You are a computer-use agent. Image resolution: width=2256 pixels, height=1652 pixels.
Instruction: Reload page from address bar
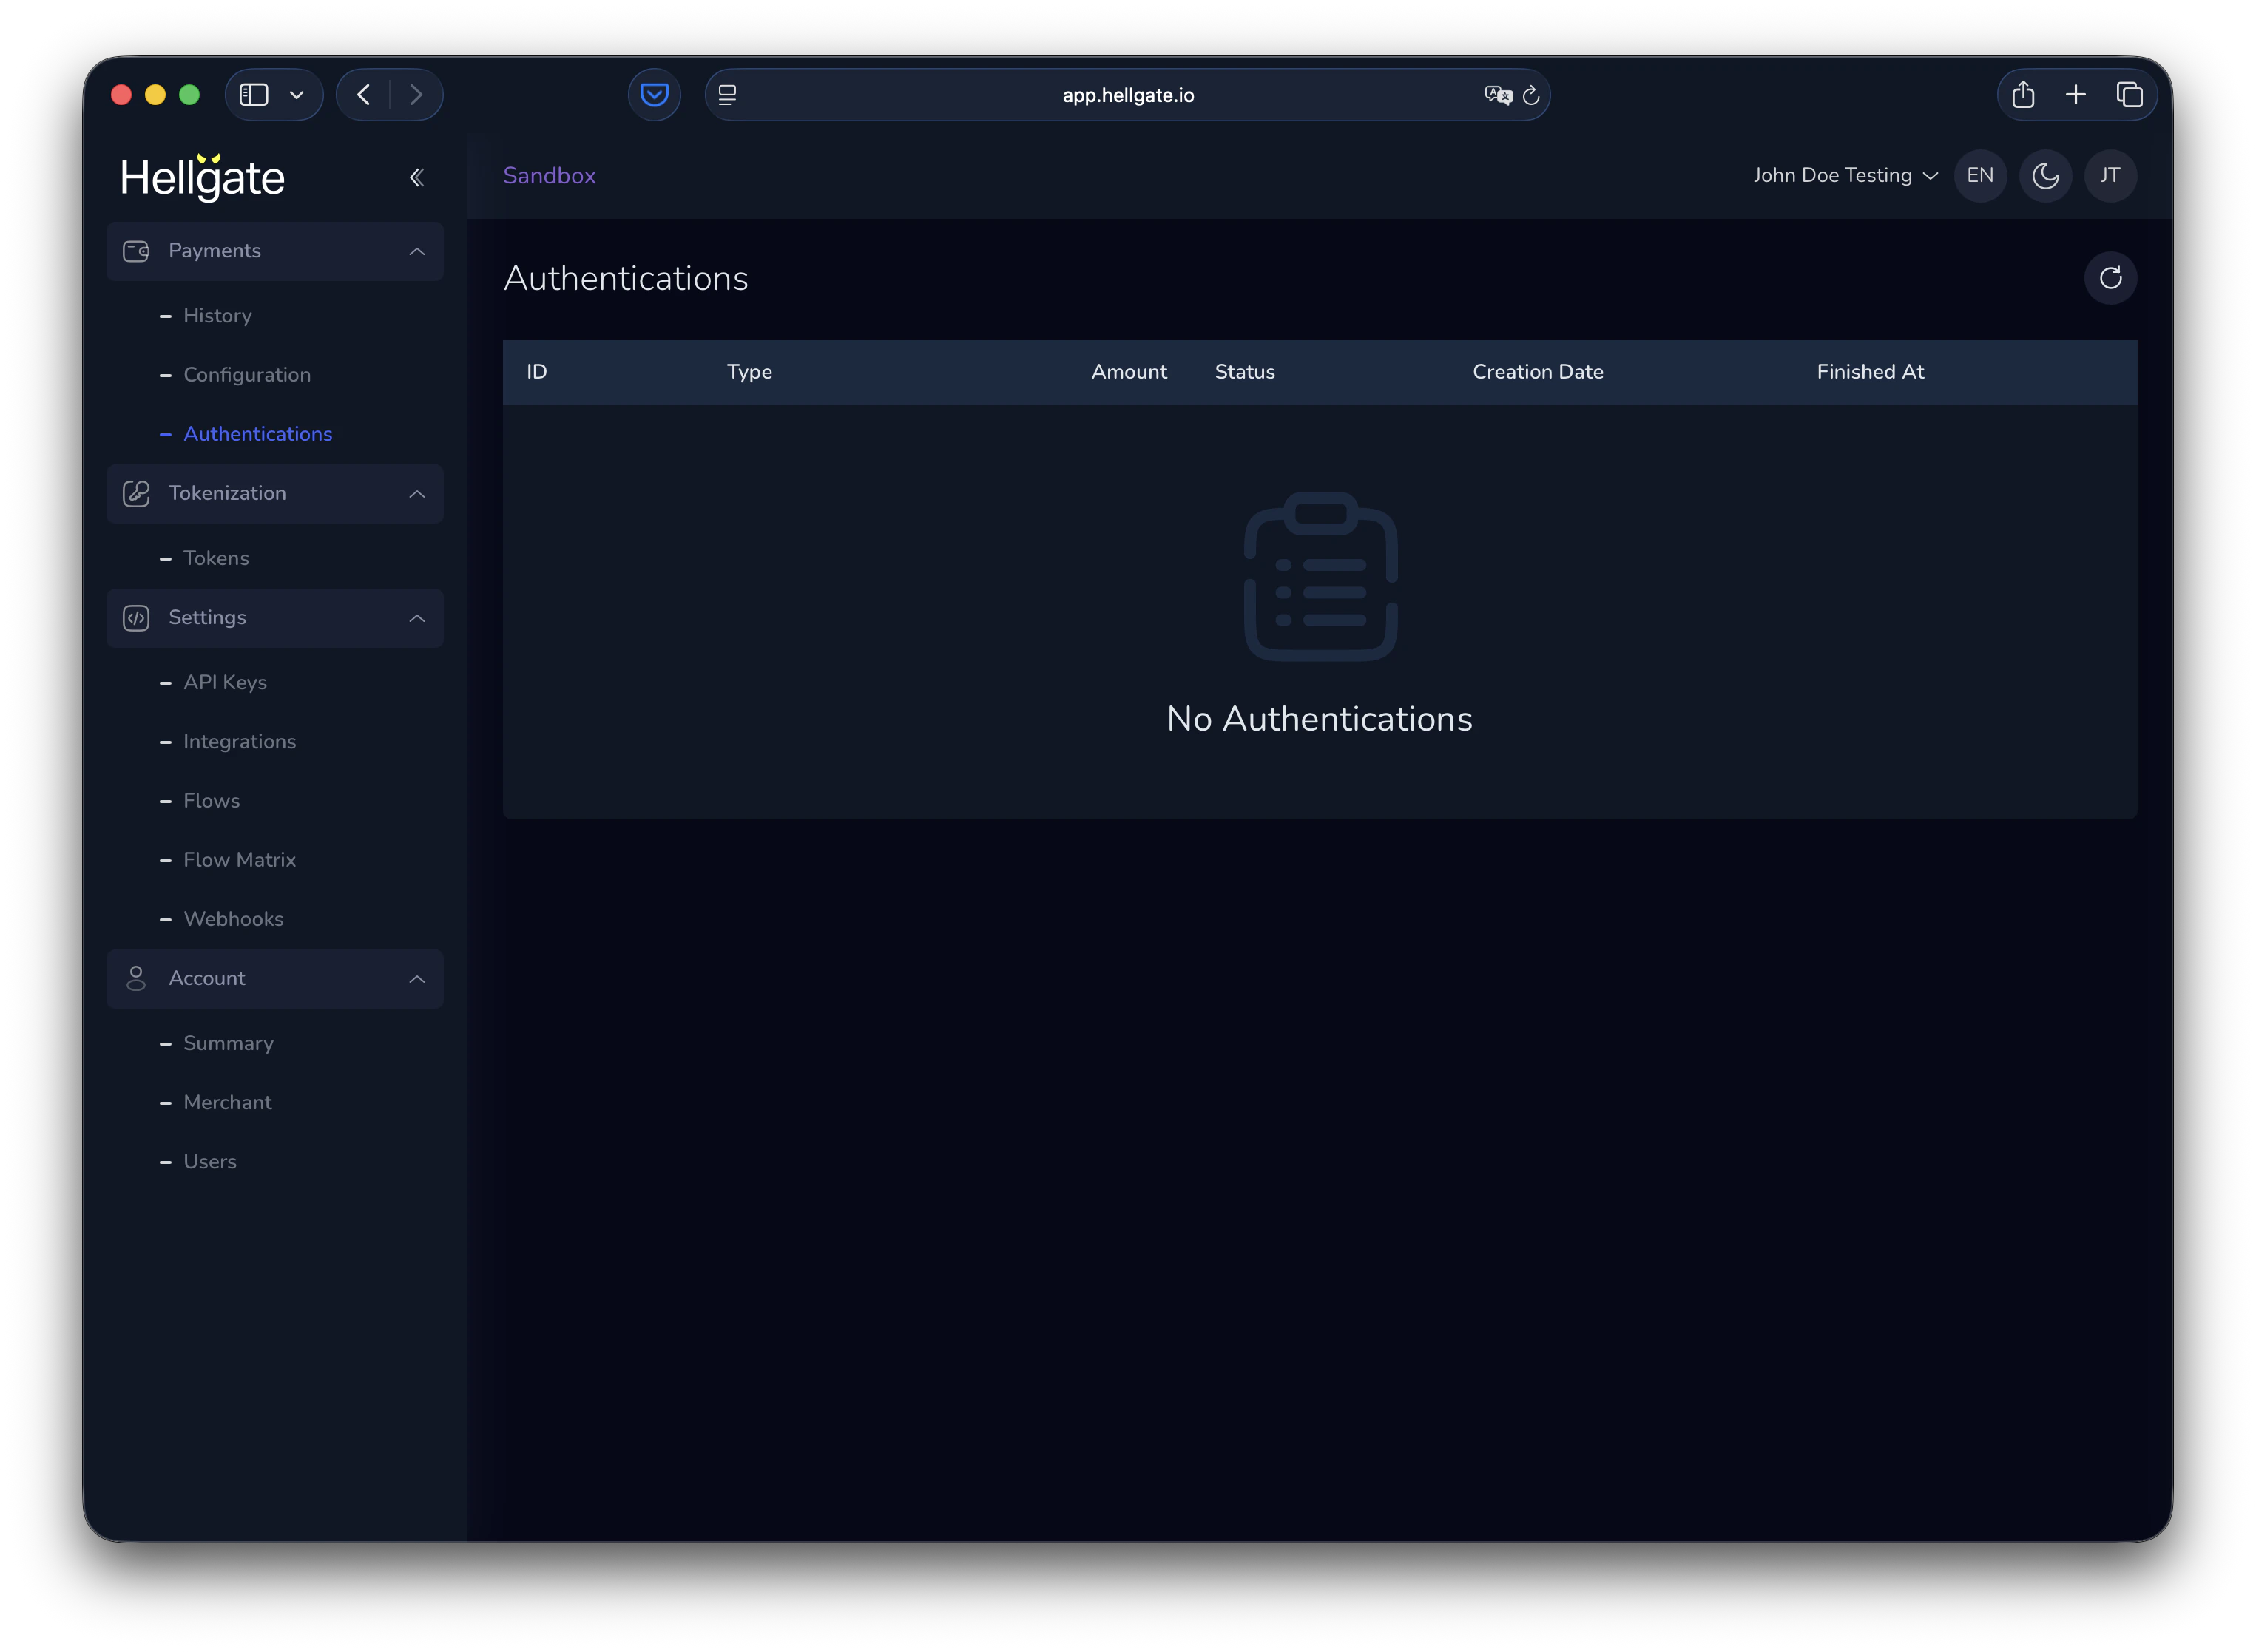click(x=1530, y=95)
